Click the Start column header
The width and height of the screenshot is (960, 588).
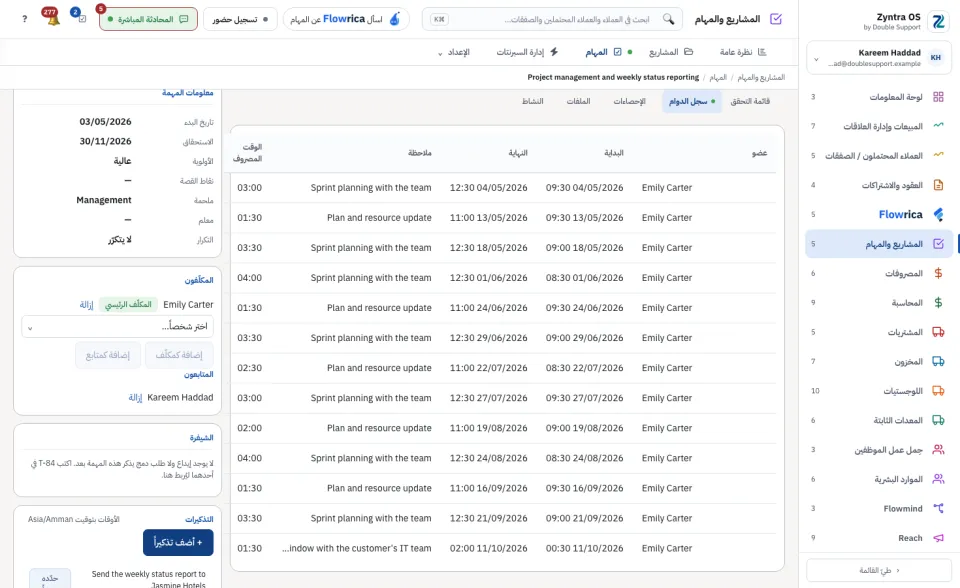(613, 153)
